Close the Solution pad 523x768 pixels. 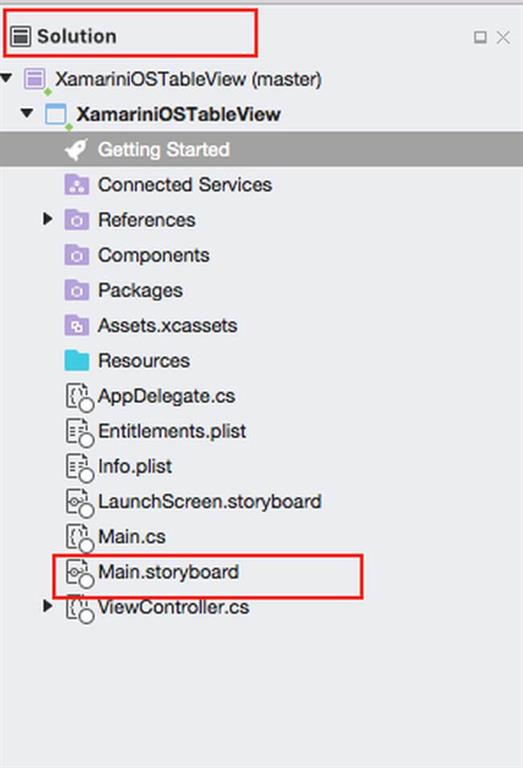[x=503, y=37]
